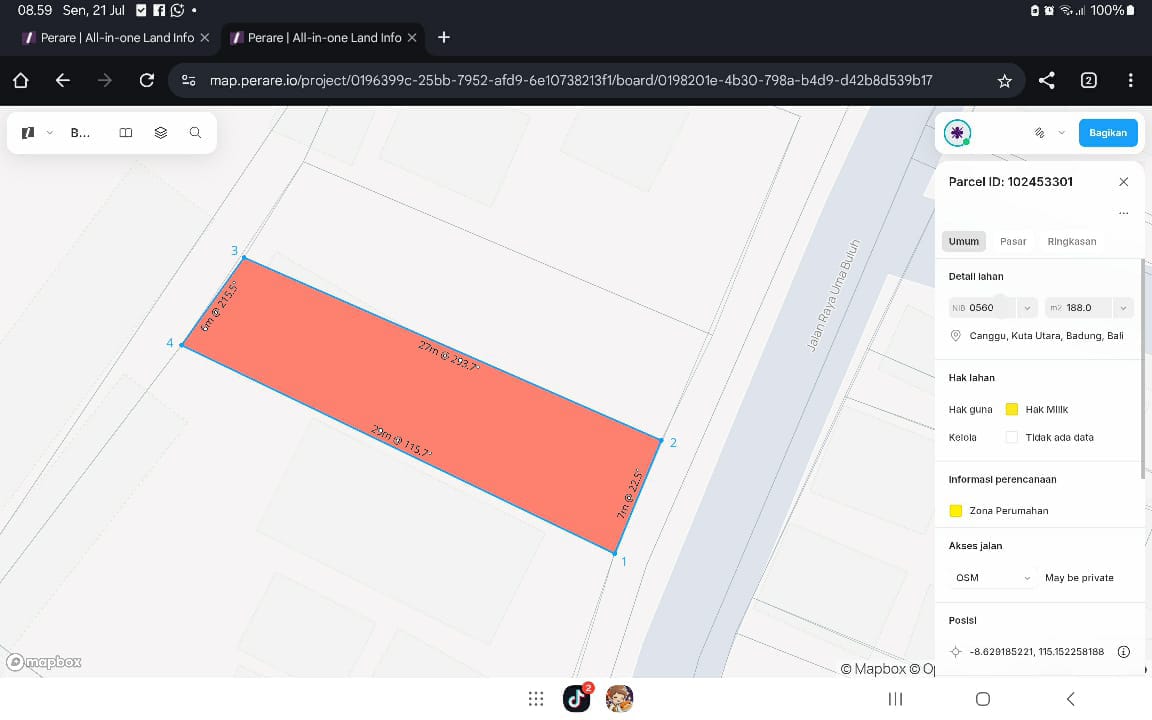Expand the NIB 0560 dropdown
The image size is (1152, 720).
(x=1027, y=308)
